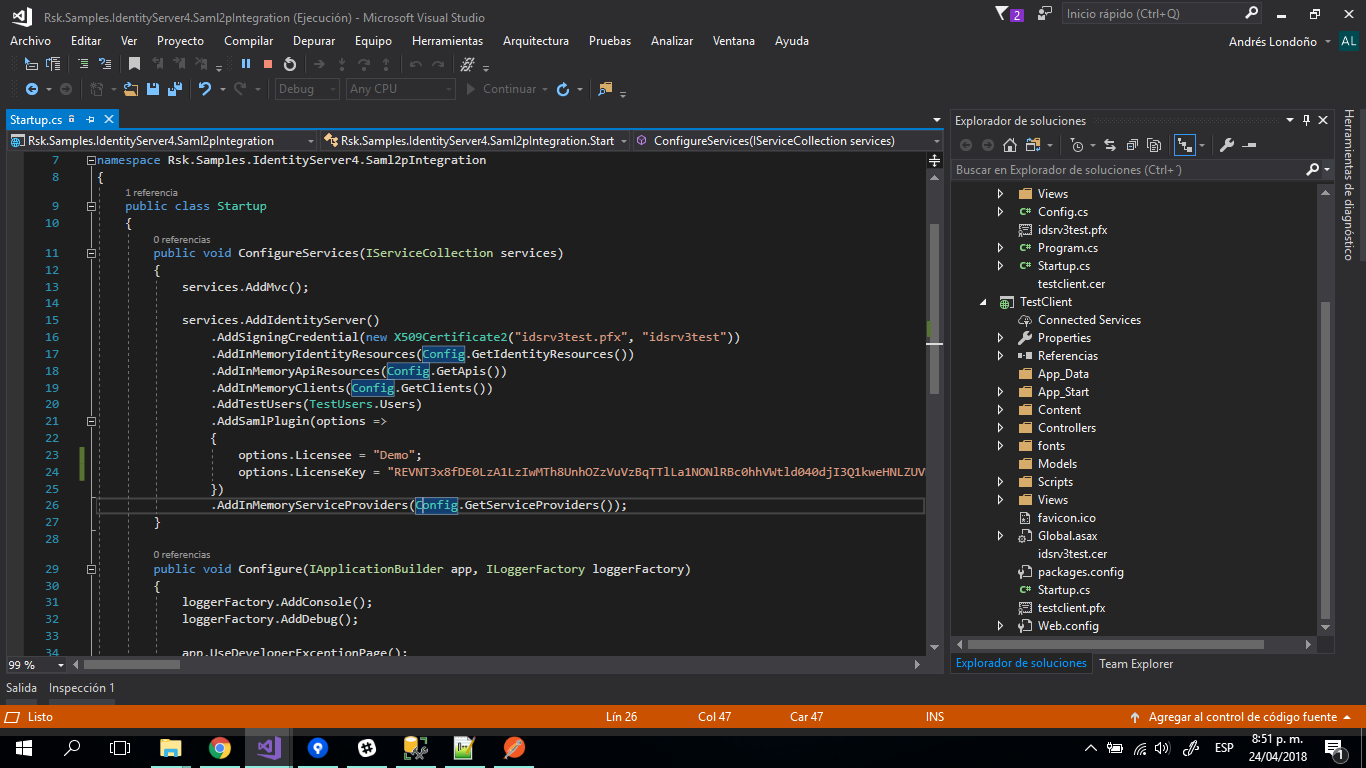The height and width of the screenshot is (768, 1366).
Task: Go to Home in Solution Explorer
Action: (1010, 145)
